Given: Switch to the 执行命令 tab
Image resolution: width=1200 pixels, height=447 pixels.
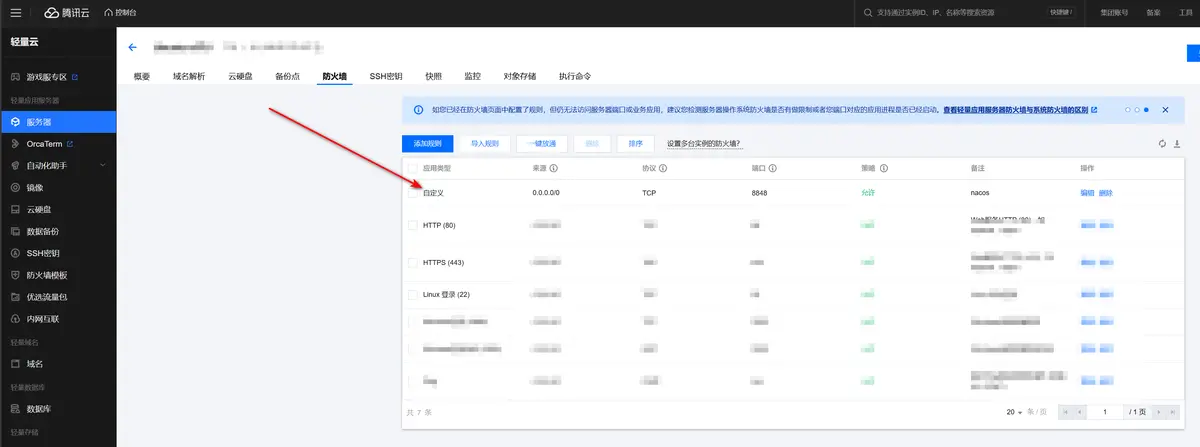Looking at the screenshot, I should [574, 76].
